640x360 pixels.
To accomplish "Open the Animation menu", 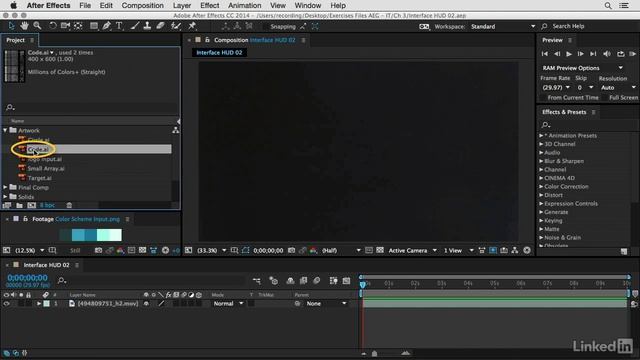I will pyautogui.click(x=244, y=5).
